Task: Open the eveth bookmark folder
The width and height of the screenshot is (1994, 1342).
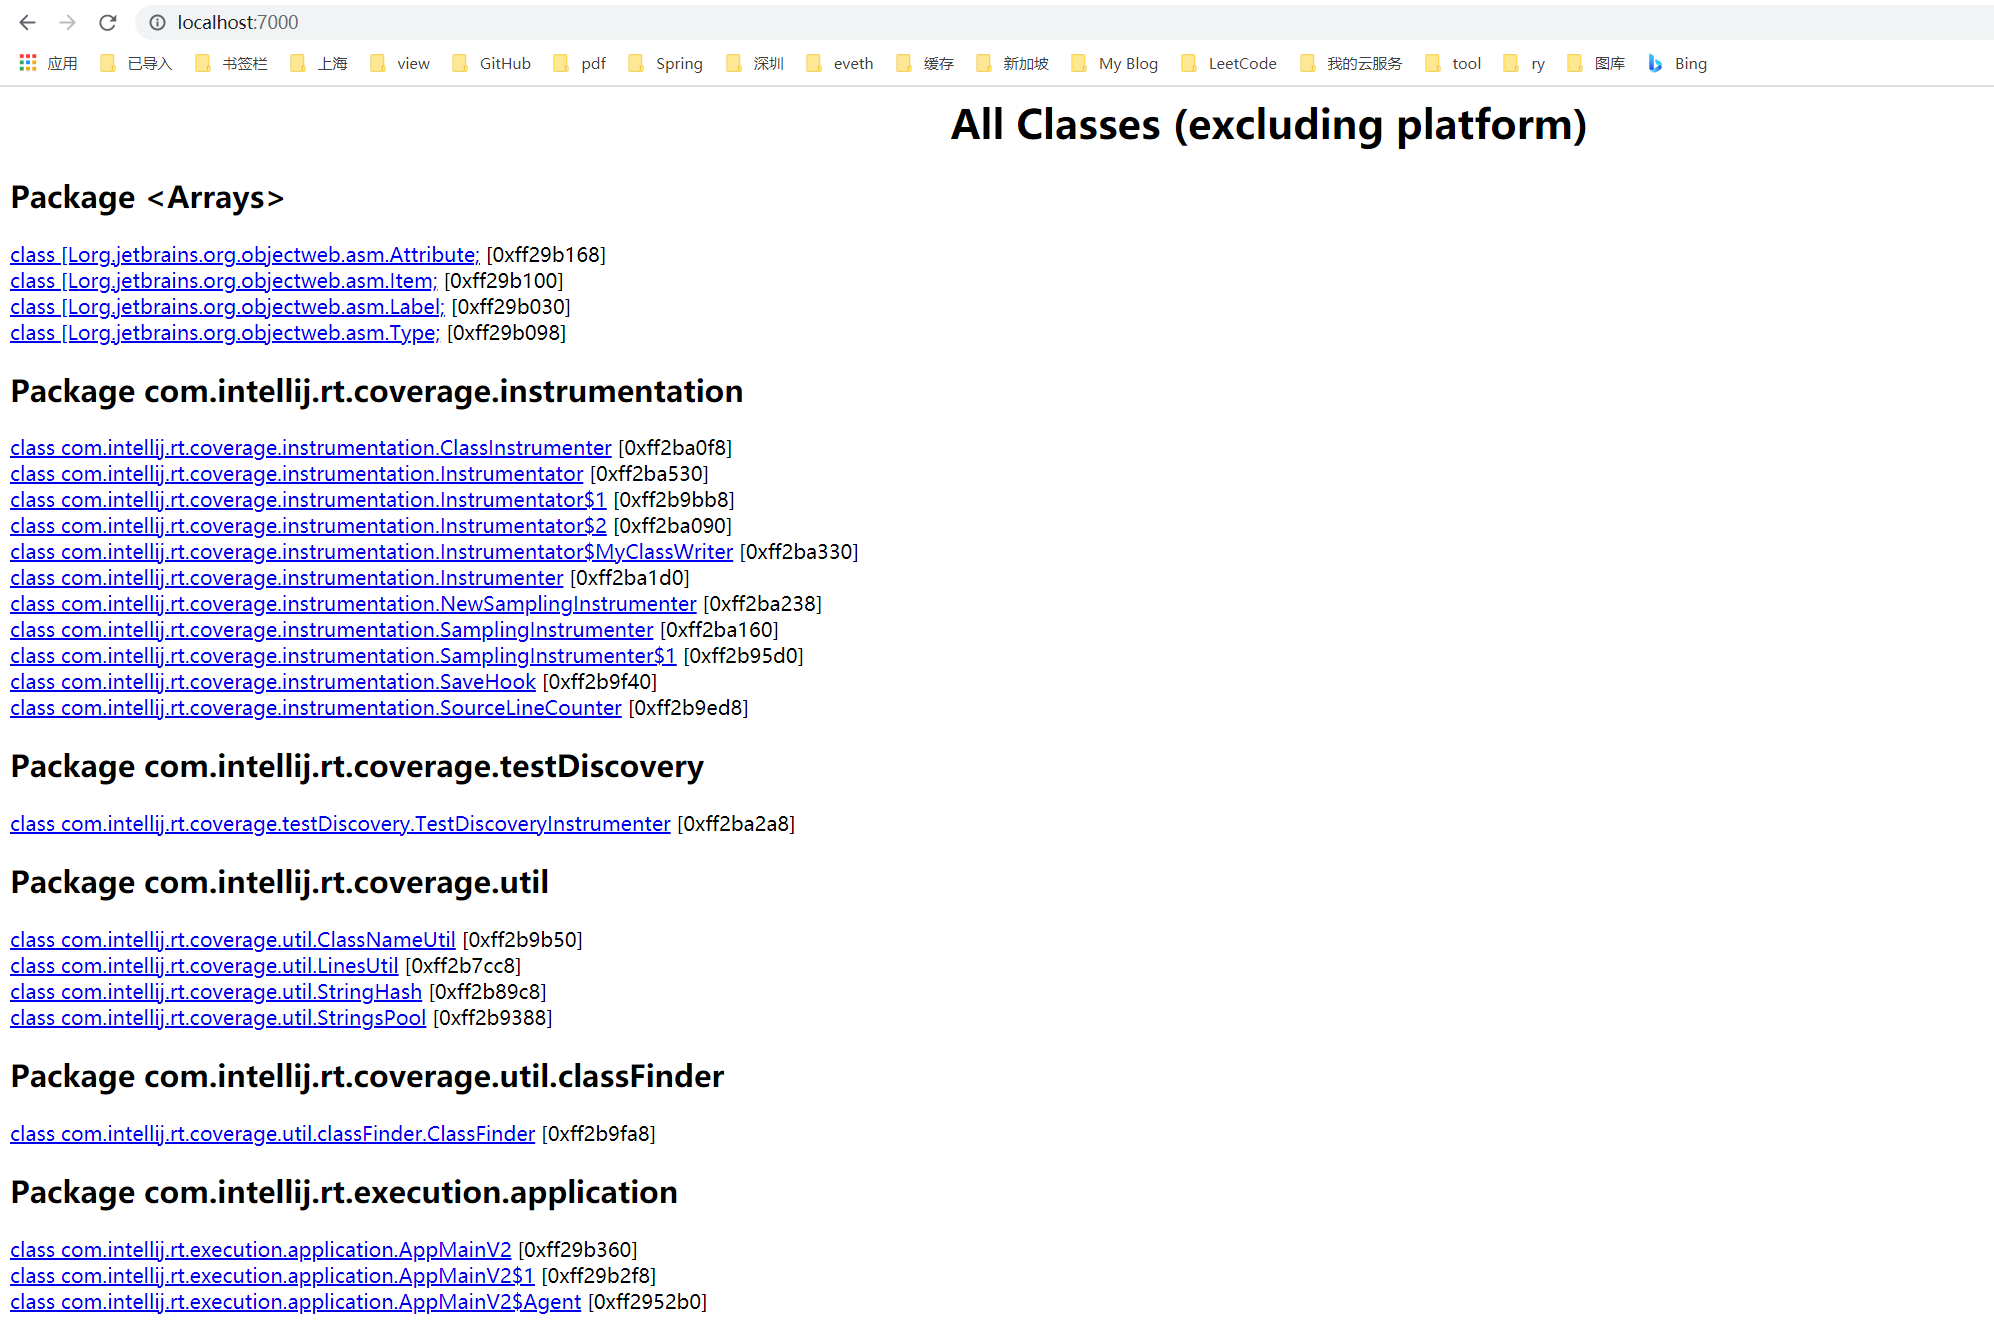Action: point(840,63)
